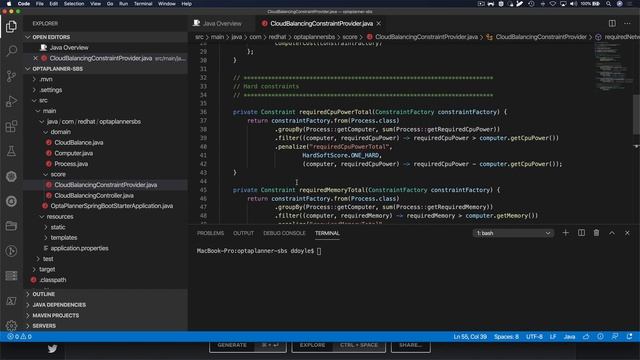Open the Test flask view
The height and width of the screenshot is (360, 640).
(x=11, y=151)
